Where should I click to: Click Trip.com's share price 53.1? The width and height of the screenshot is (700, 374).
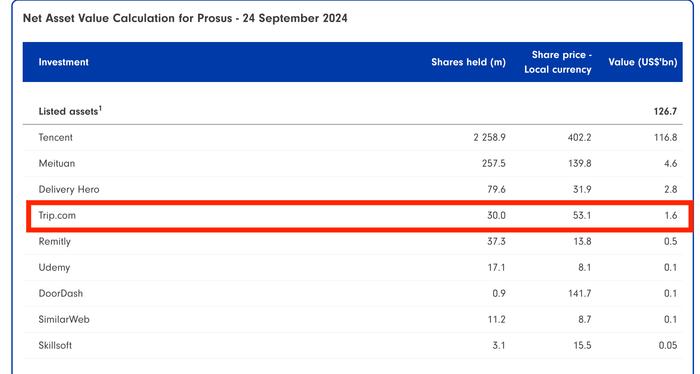click(582, 216)
